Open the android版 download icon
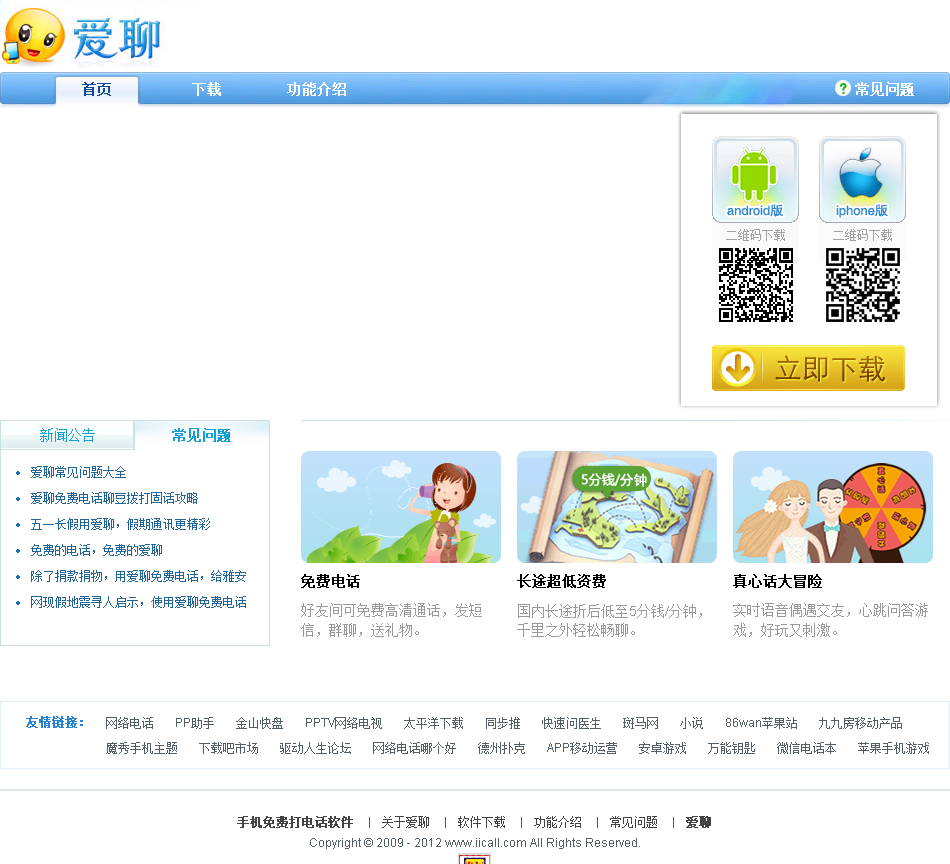Image resolution: width=950 pixels, height=864 pixels. (x=755, y=179)
